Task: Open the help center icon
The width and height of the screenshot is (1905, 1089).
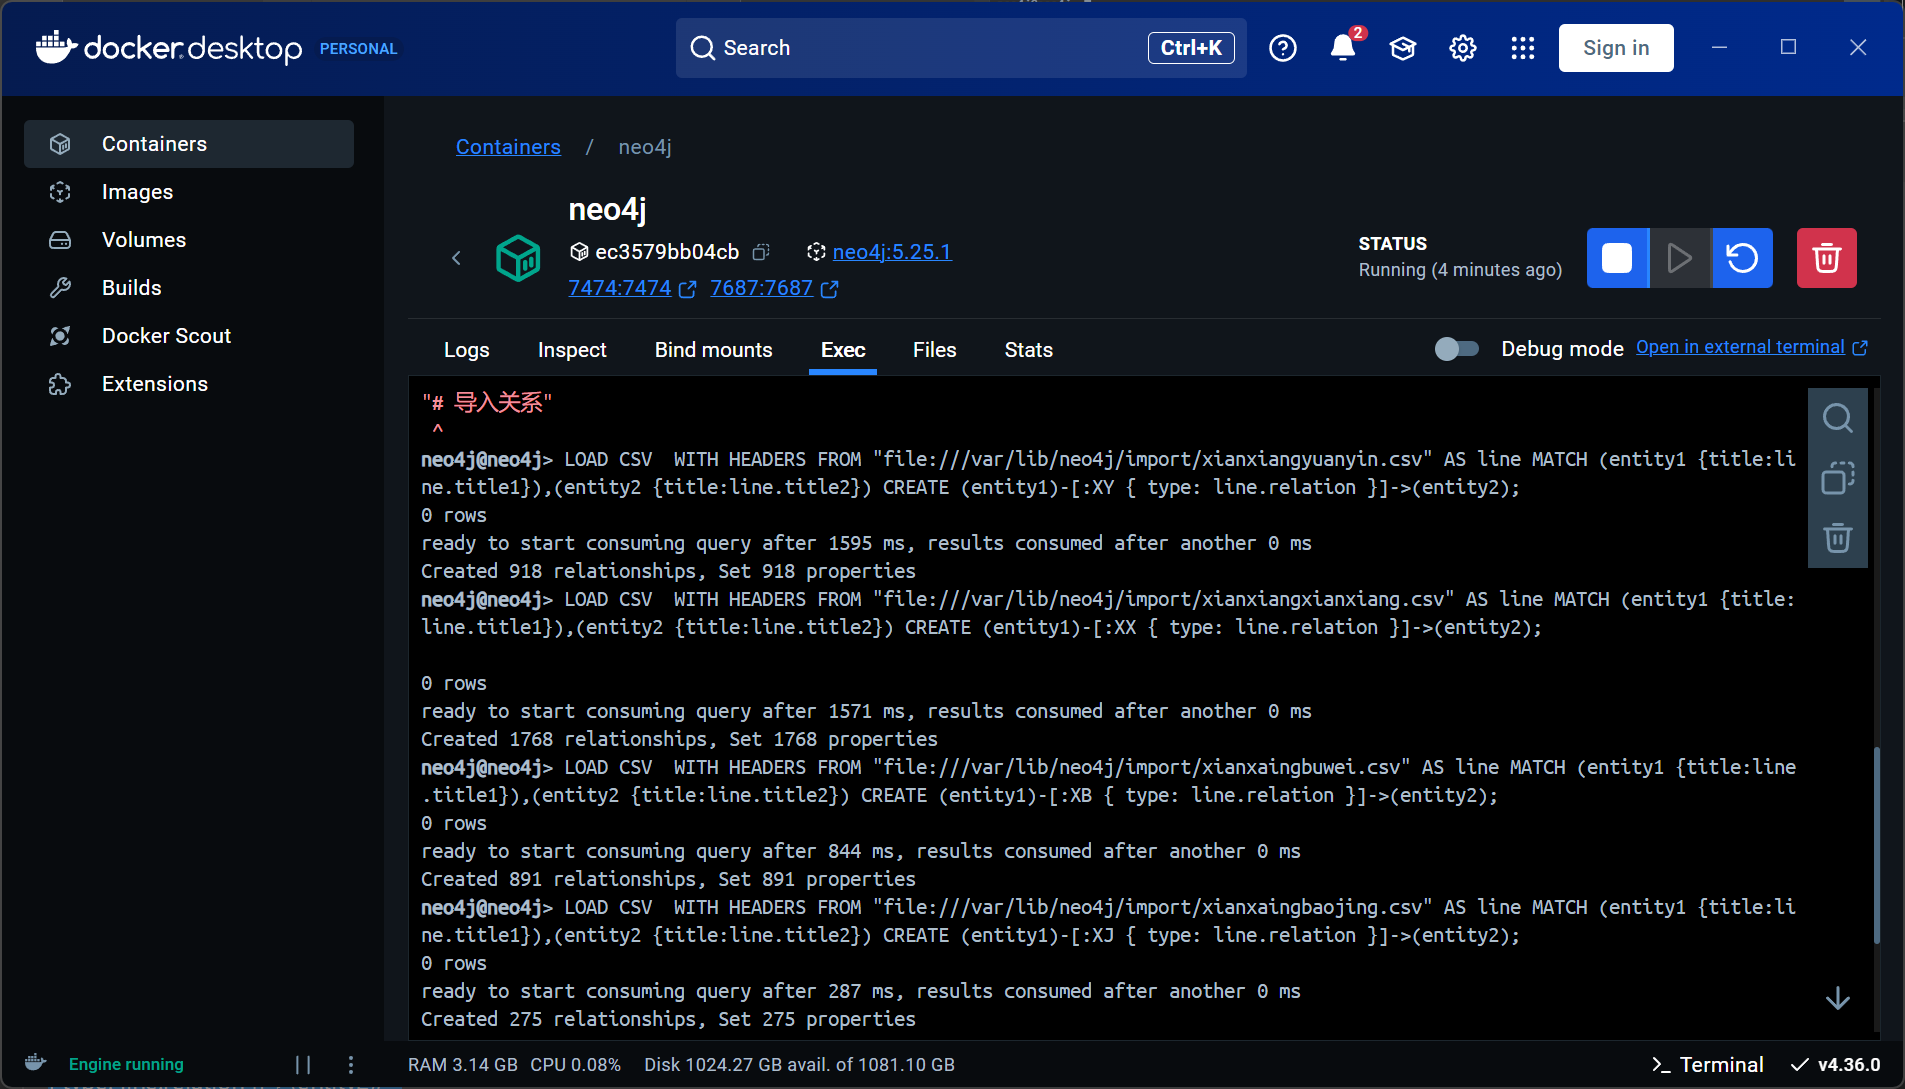Action: (1283, 48)
